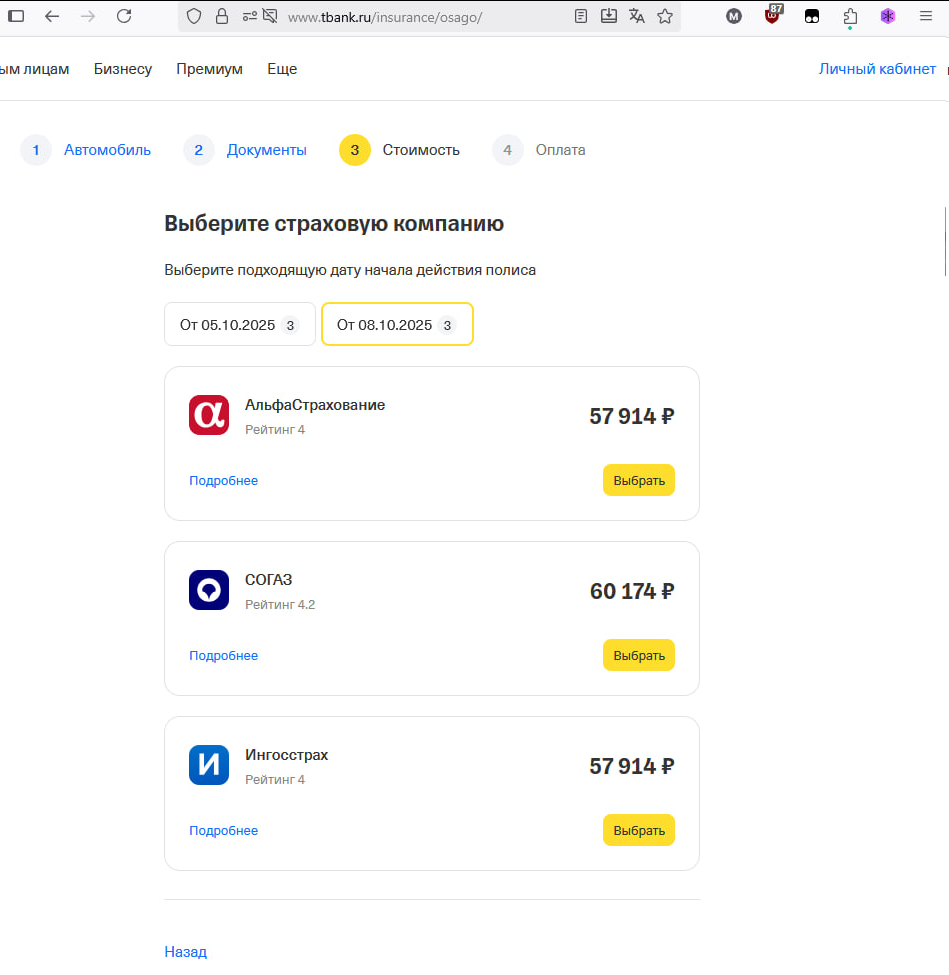Screen dimensions: 949x975
Task: Bookmark this page with the star icon
Action: pos(665,16)
